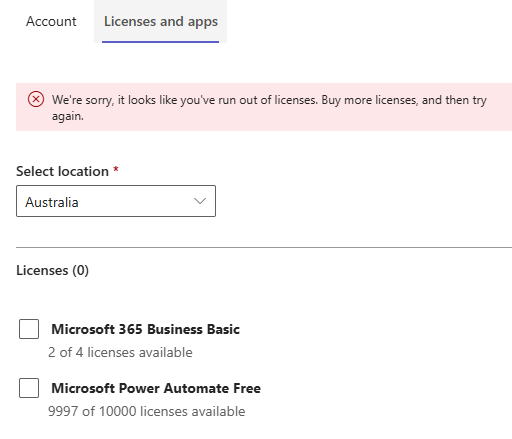This screenshot has width=512, height=439.
Task: Click the word 'again.' in error banner
Action: coord(68,116)
